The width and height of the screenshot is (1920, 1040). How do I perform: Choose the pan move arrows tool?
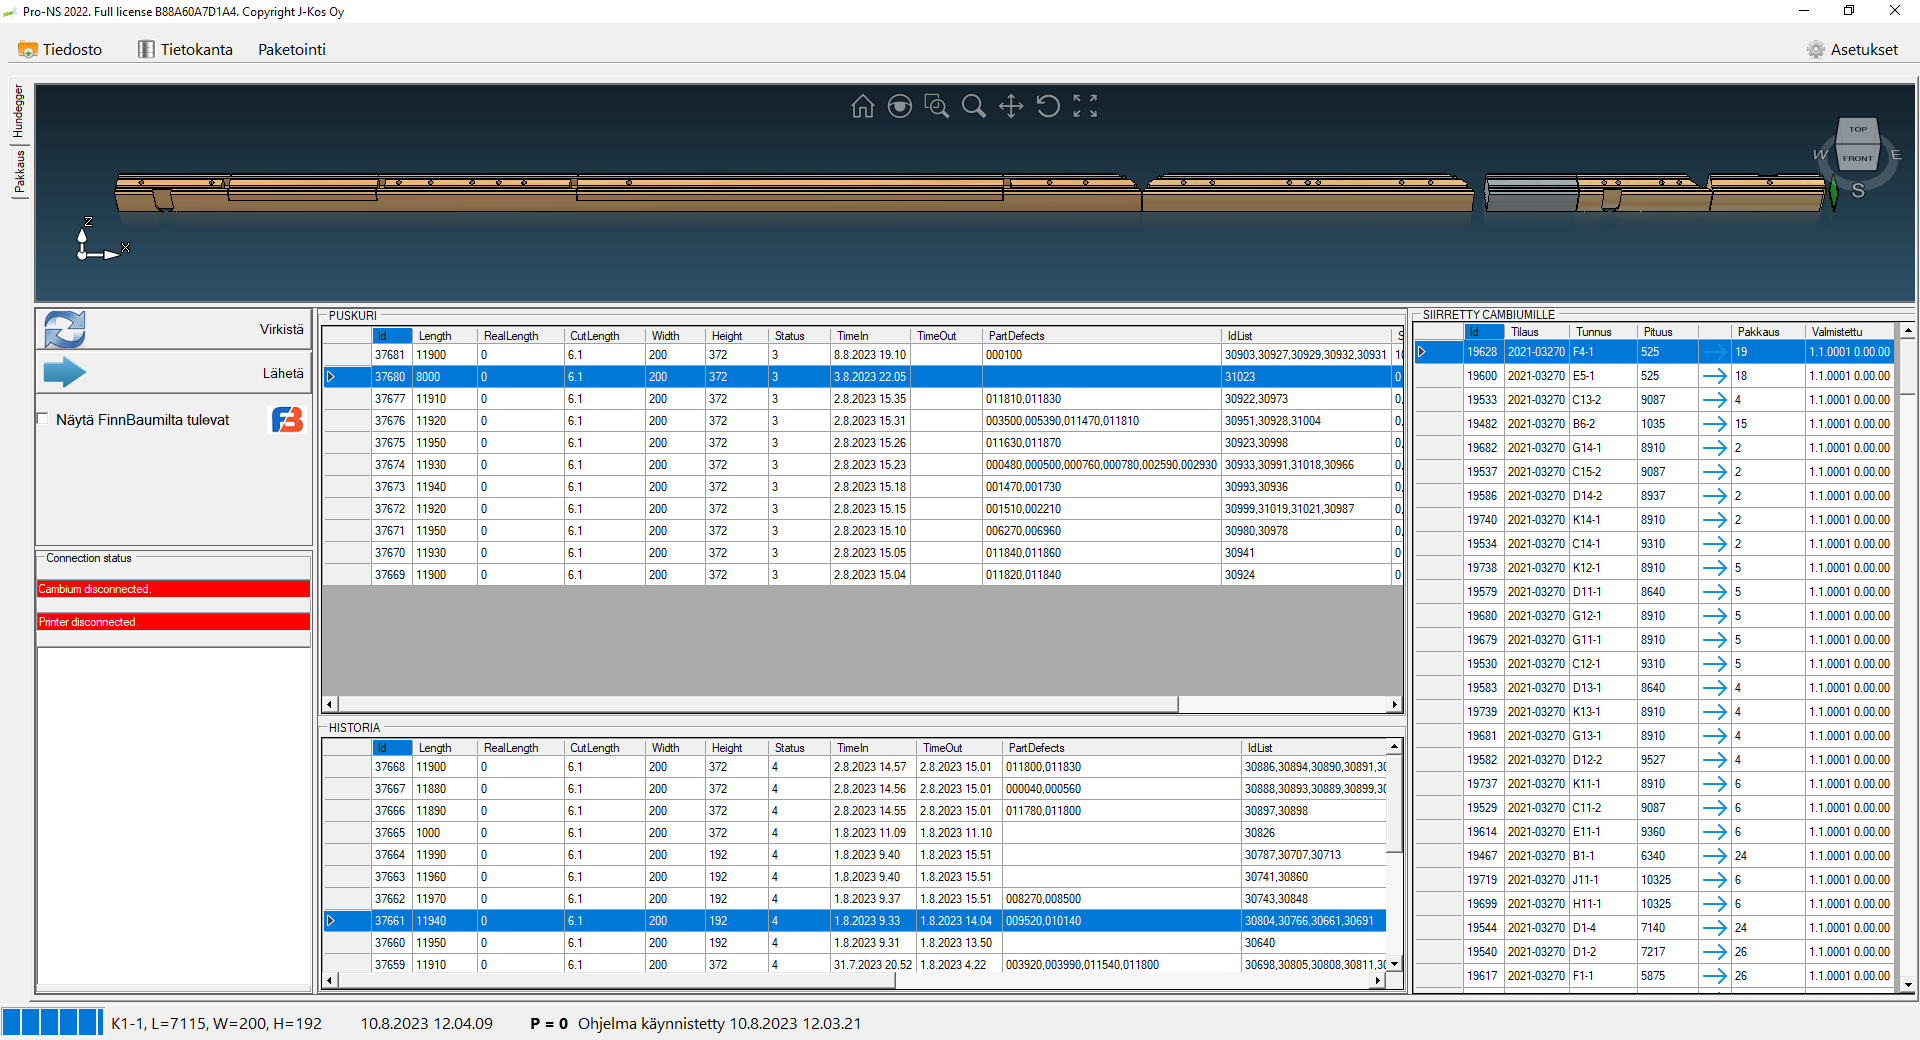click(x=1010, y=106)
